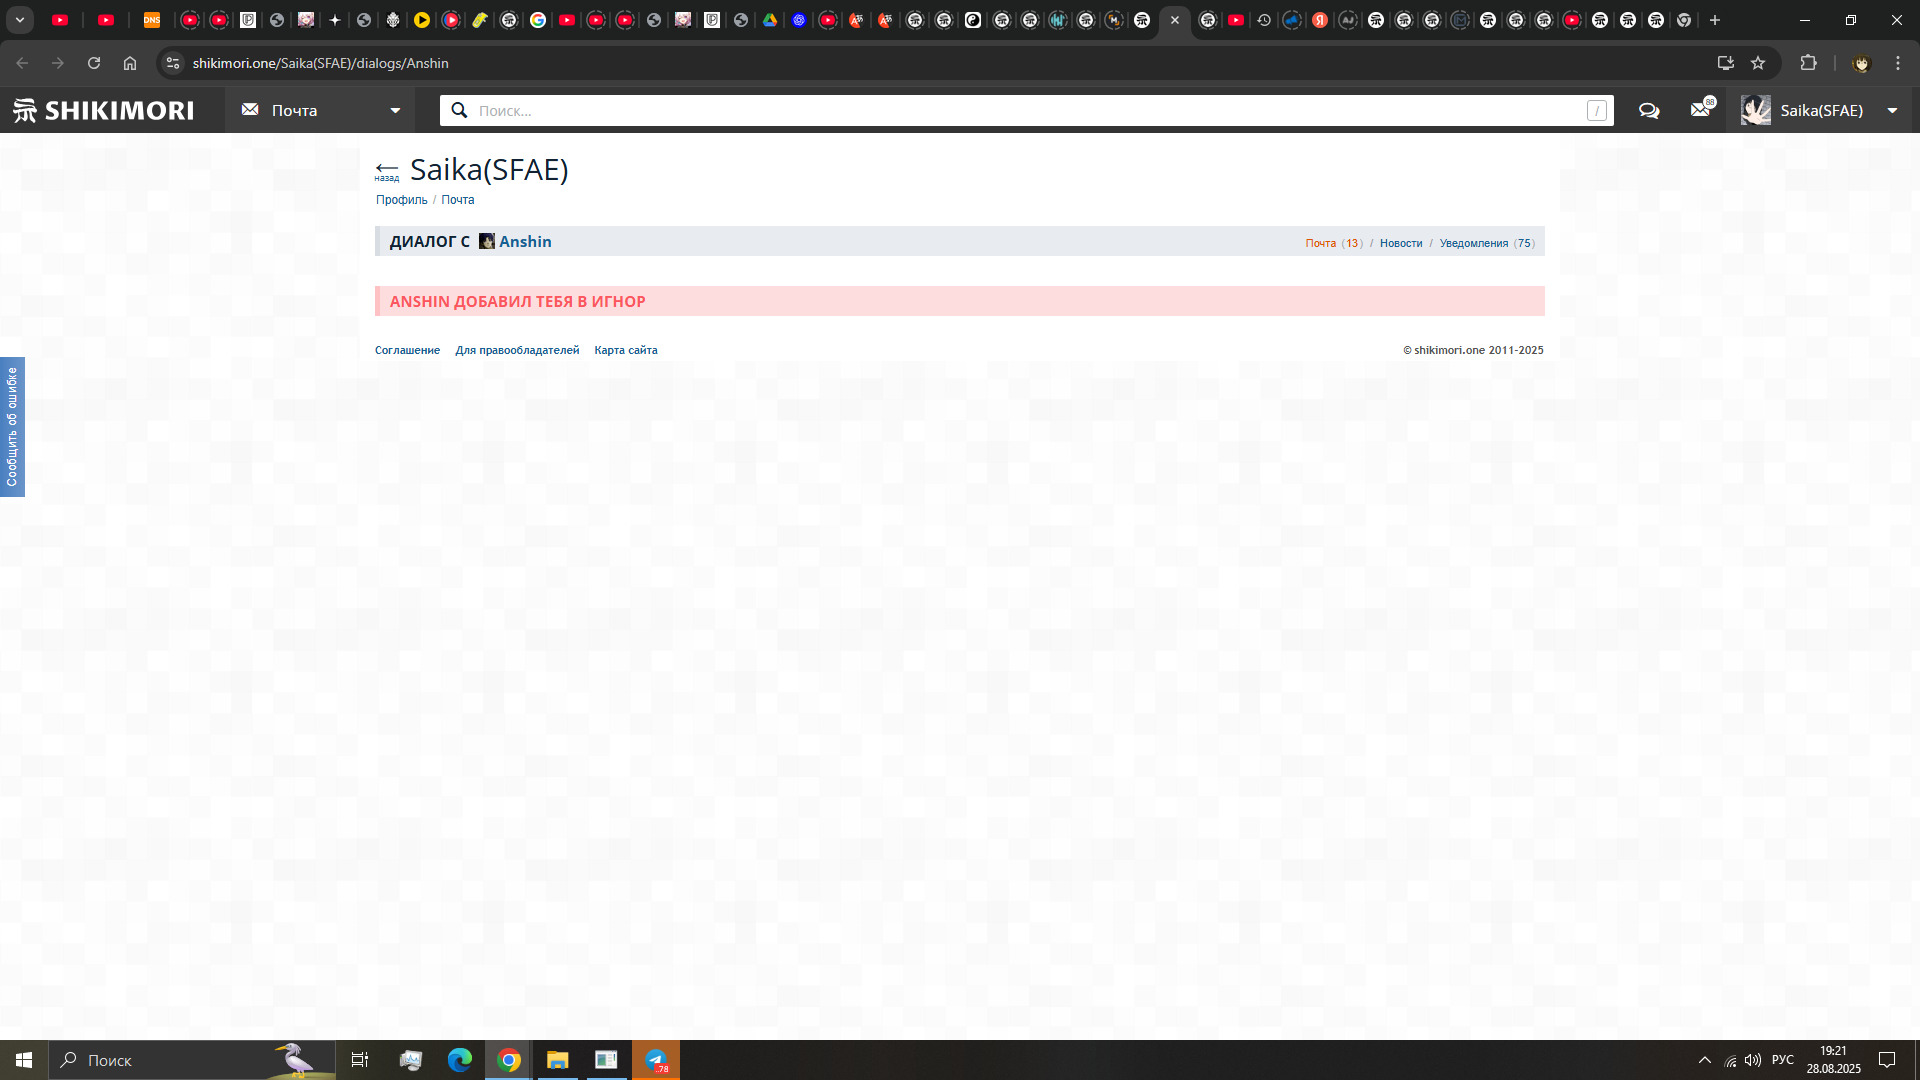
Task: Click Сообщить об ошибке side button
Action: 12,427
